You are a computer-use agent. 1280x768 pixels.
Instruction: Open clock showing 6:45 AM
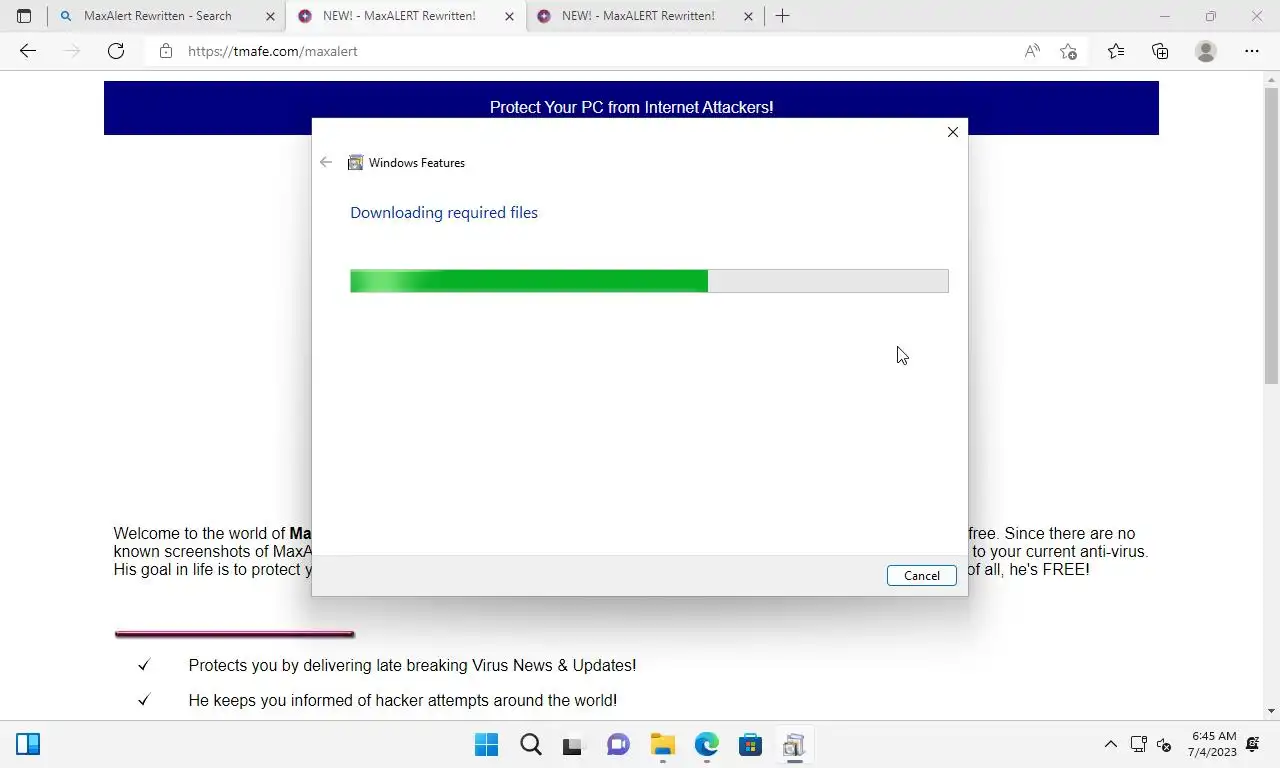coord(1213,744)
